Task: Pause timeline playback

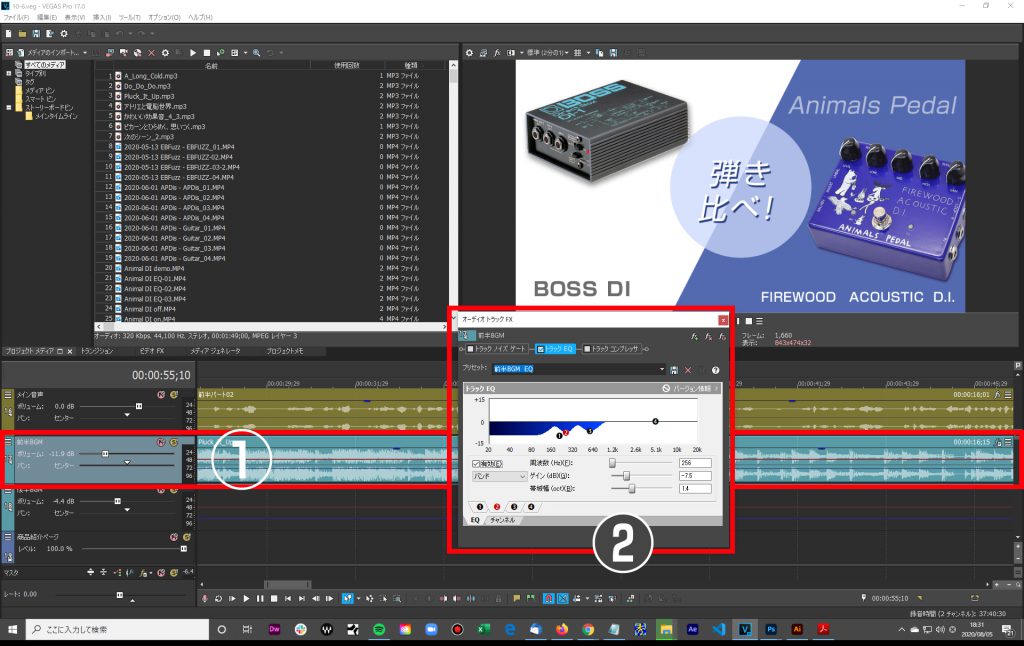Action: pyautogui.click(x=260, y=598)
